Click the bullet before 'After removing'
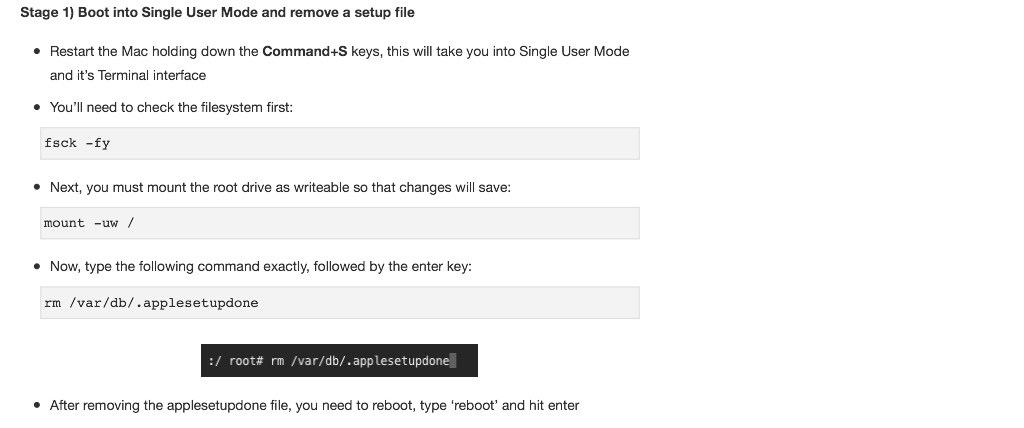Image resolution: width=1024 pixels, height=428 pixels. click(x=37, y=405)
